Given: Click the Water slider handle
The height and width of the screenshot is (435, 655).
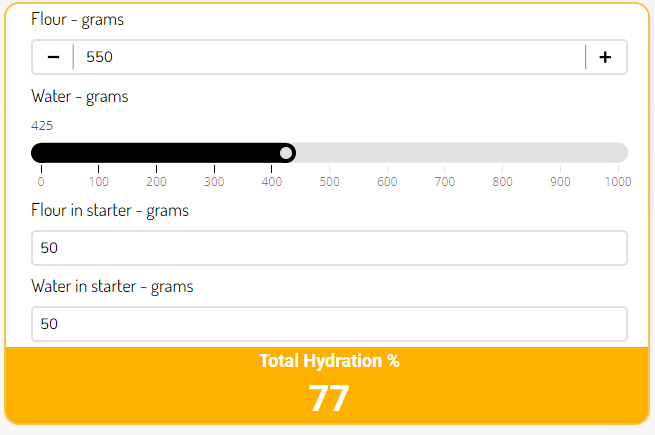Looking at the screenshot, I should pyautogui.click(x=287, y=152).
